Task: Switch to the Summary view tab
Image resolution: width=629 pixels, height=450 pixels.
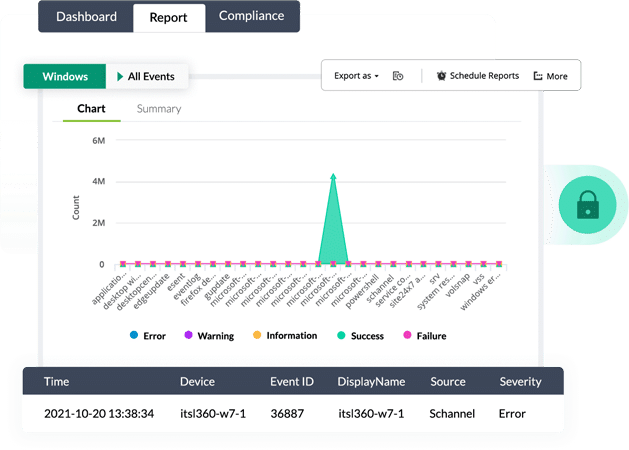Action: coord(159,109)
